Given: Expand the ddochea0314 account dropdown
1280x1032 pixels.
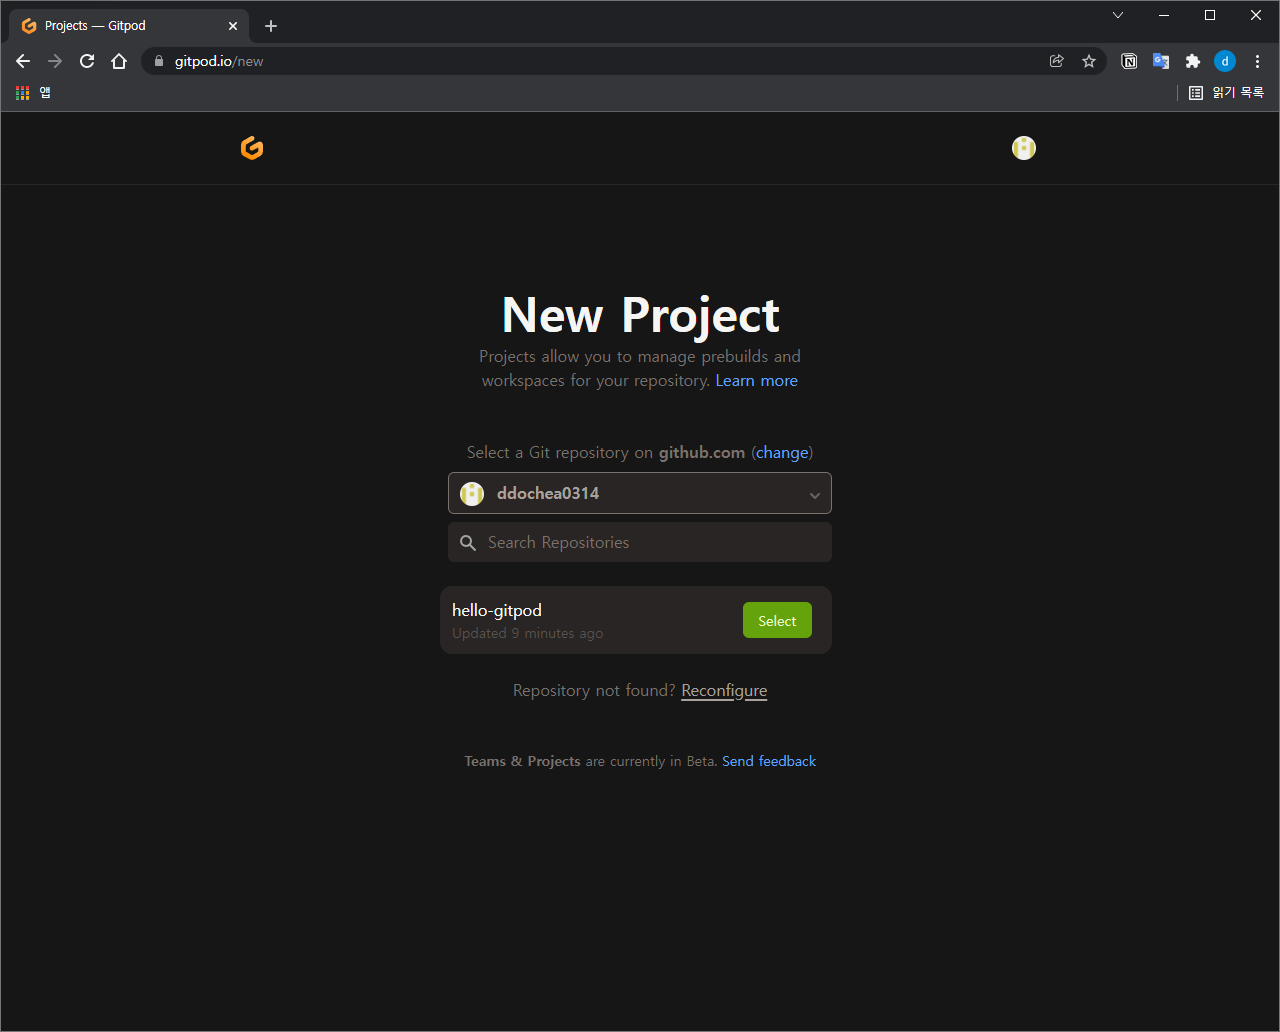Looking at the screenshot, I should click(640, 493).
